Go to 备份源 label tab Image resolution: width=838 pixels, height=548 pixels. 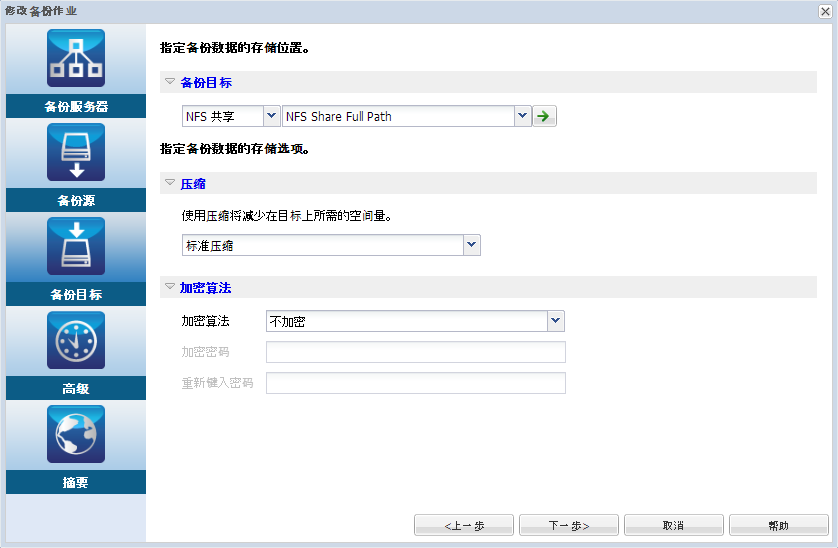(x=76, y=200)
